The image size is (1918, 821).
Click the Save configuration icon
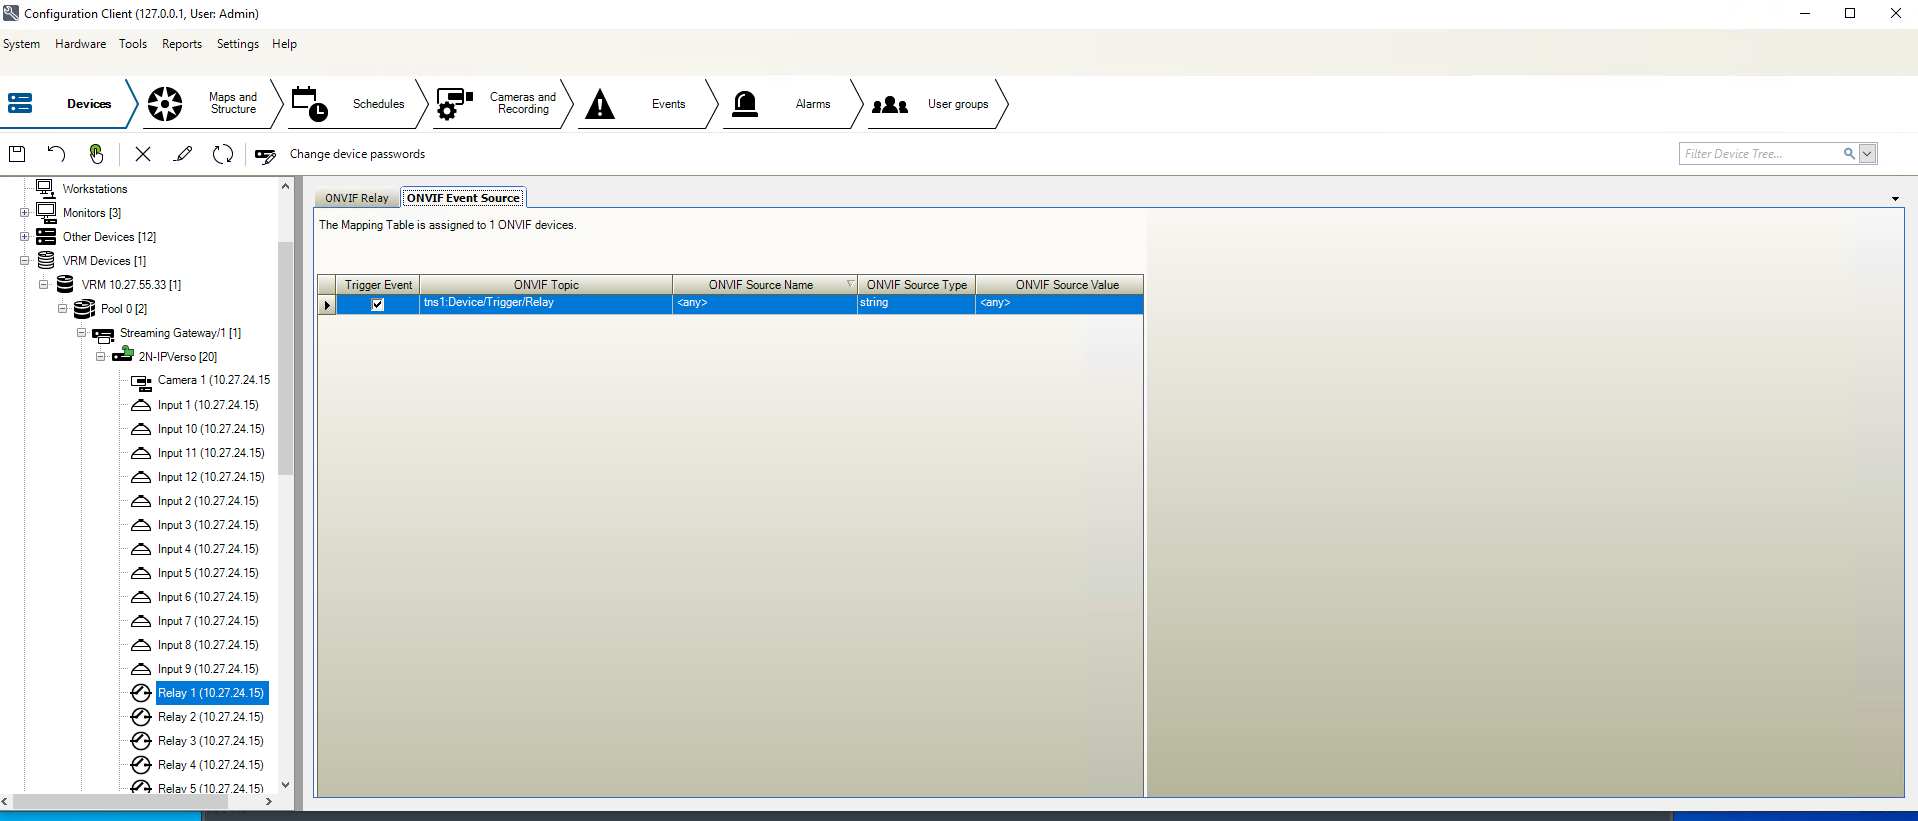pos(17,154)
